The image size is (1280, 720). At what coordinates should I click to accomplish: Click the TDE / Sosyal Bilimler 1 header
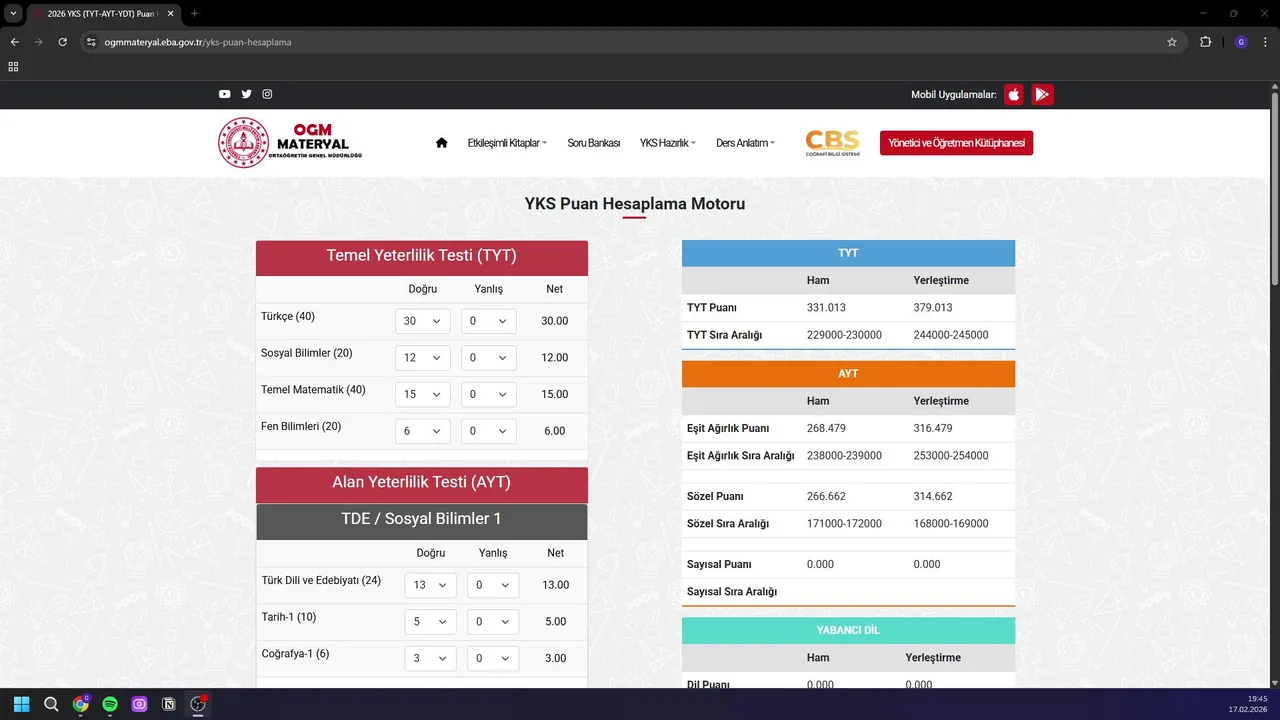(x=422, y=520)
